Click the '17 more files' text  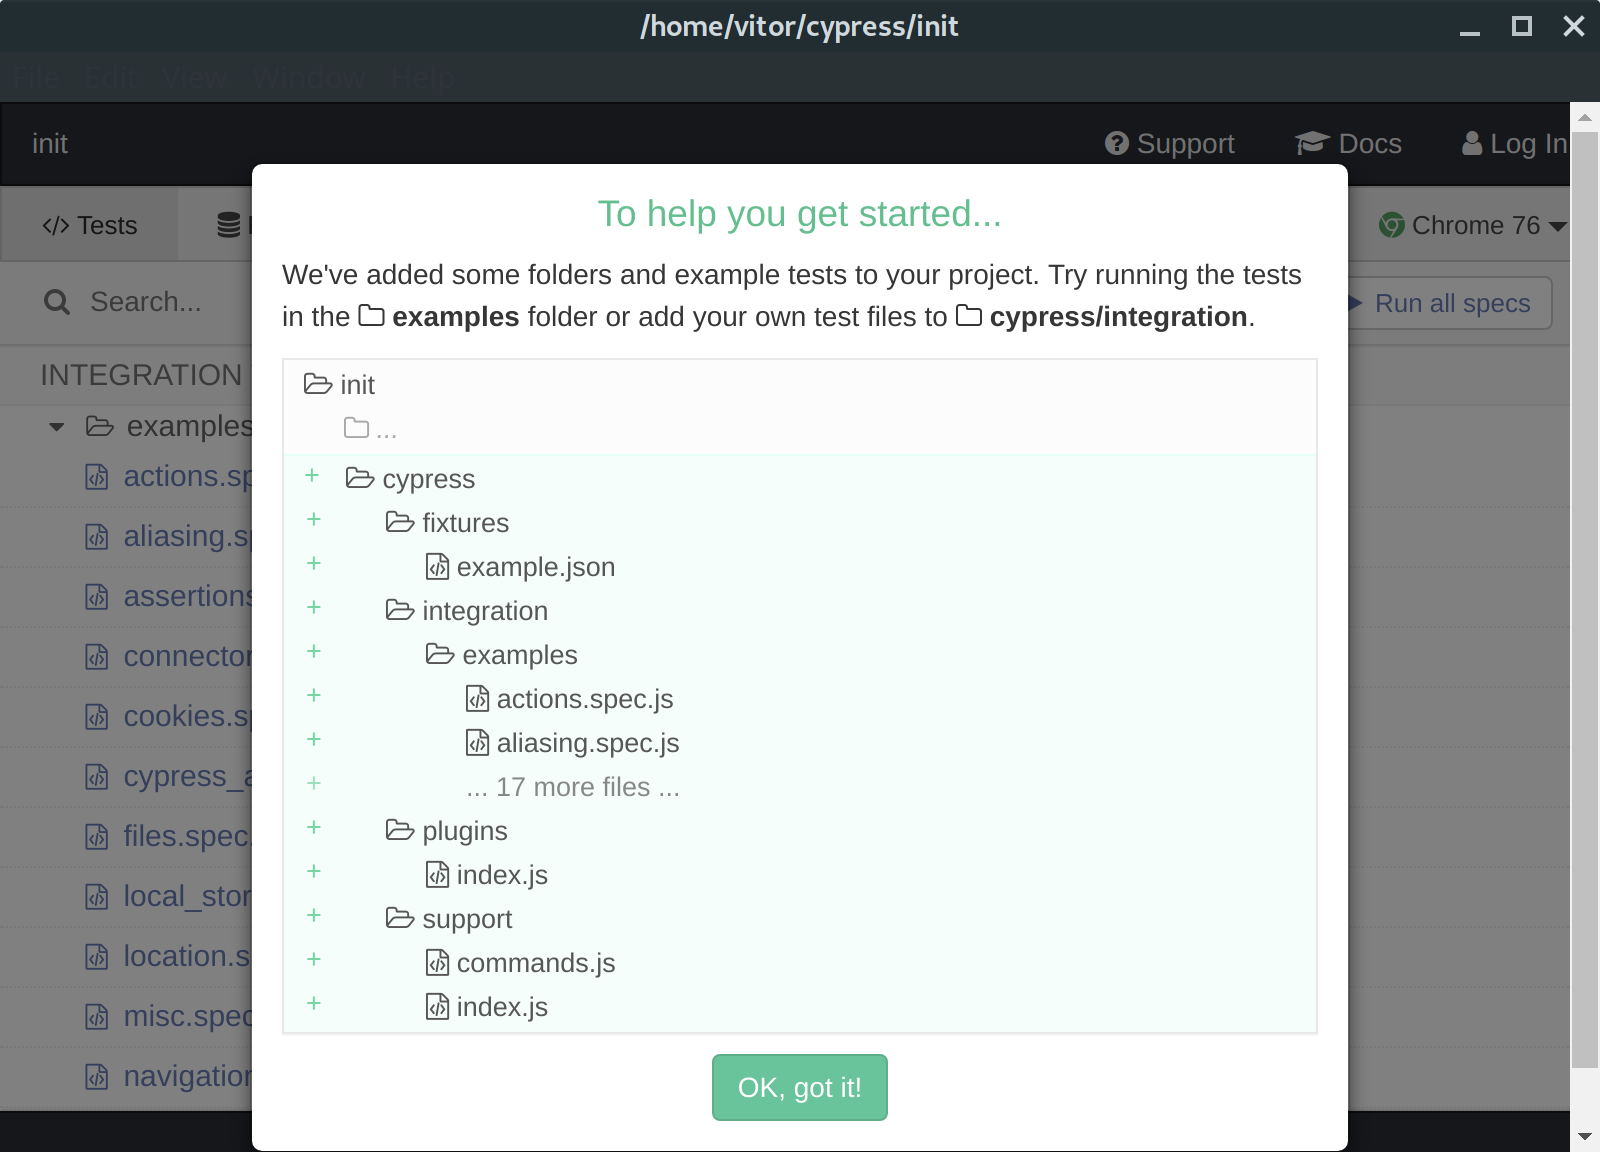tap(573, 787)
